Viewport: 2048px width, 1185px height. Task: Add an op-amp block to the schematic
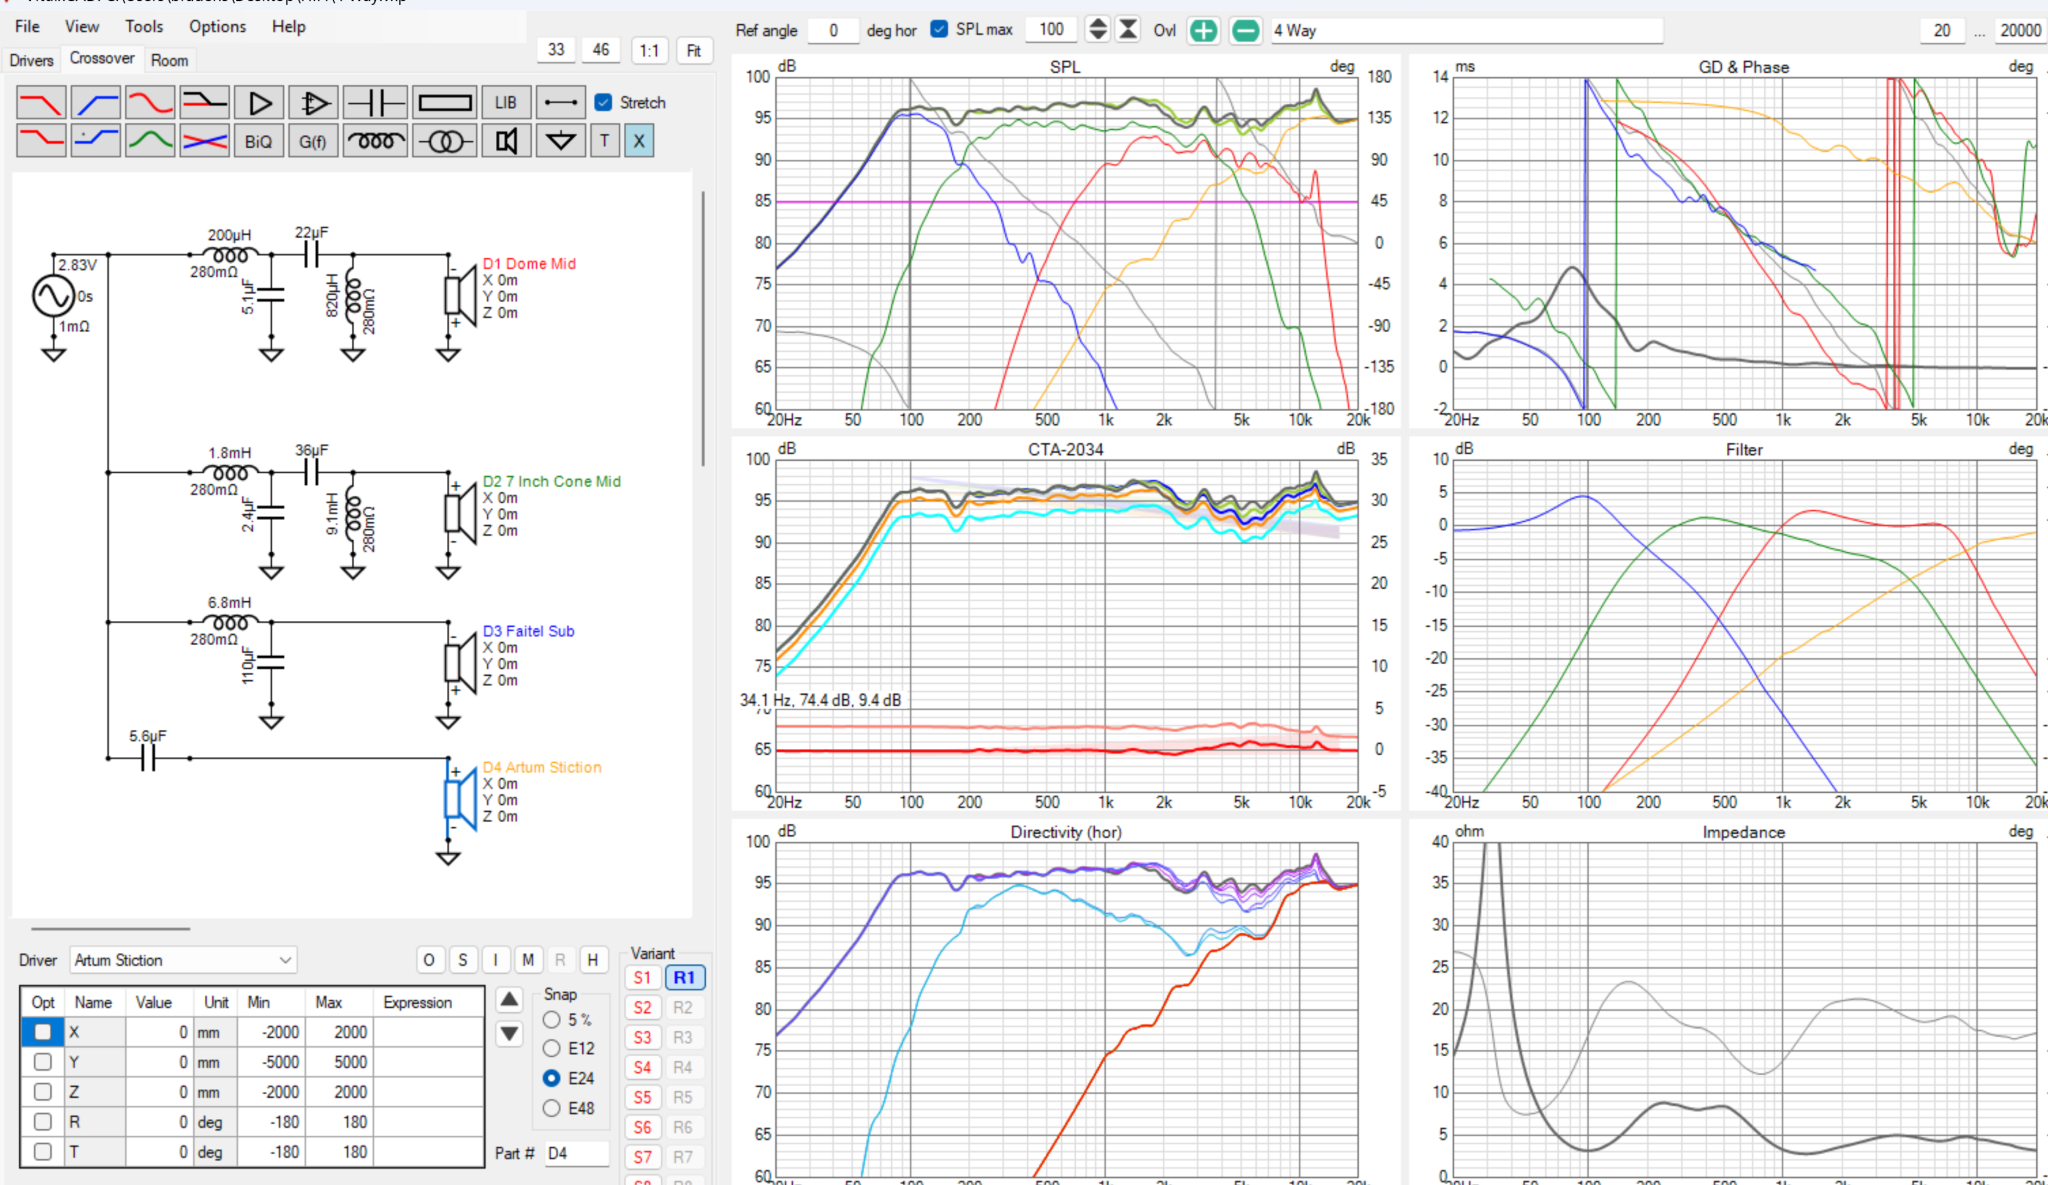coord(313,103)
